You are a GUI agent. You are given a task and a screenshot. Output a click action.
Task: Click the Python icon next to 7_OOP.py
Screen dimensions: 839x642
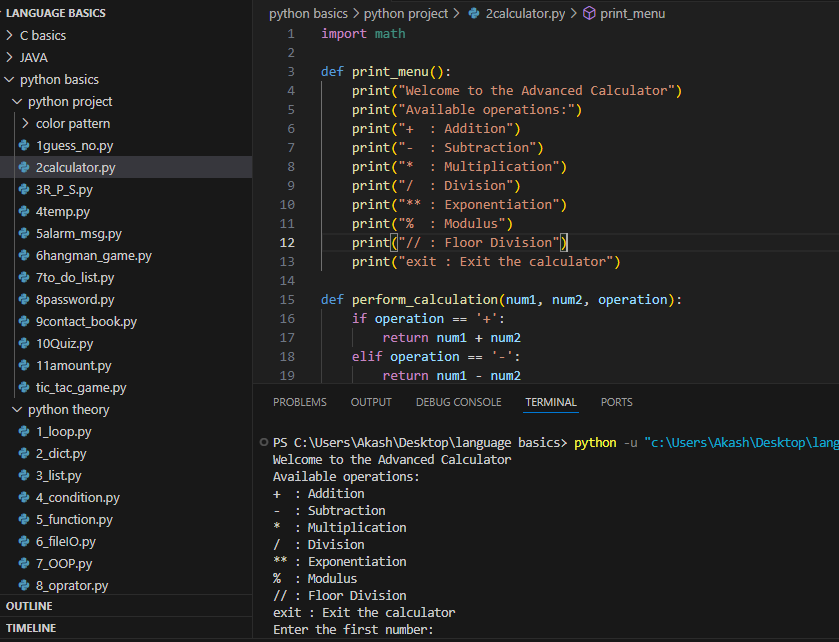click(x=26, y=564)
